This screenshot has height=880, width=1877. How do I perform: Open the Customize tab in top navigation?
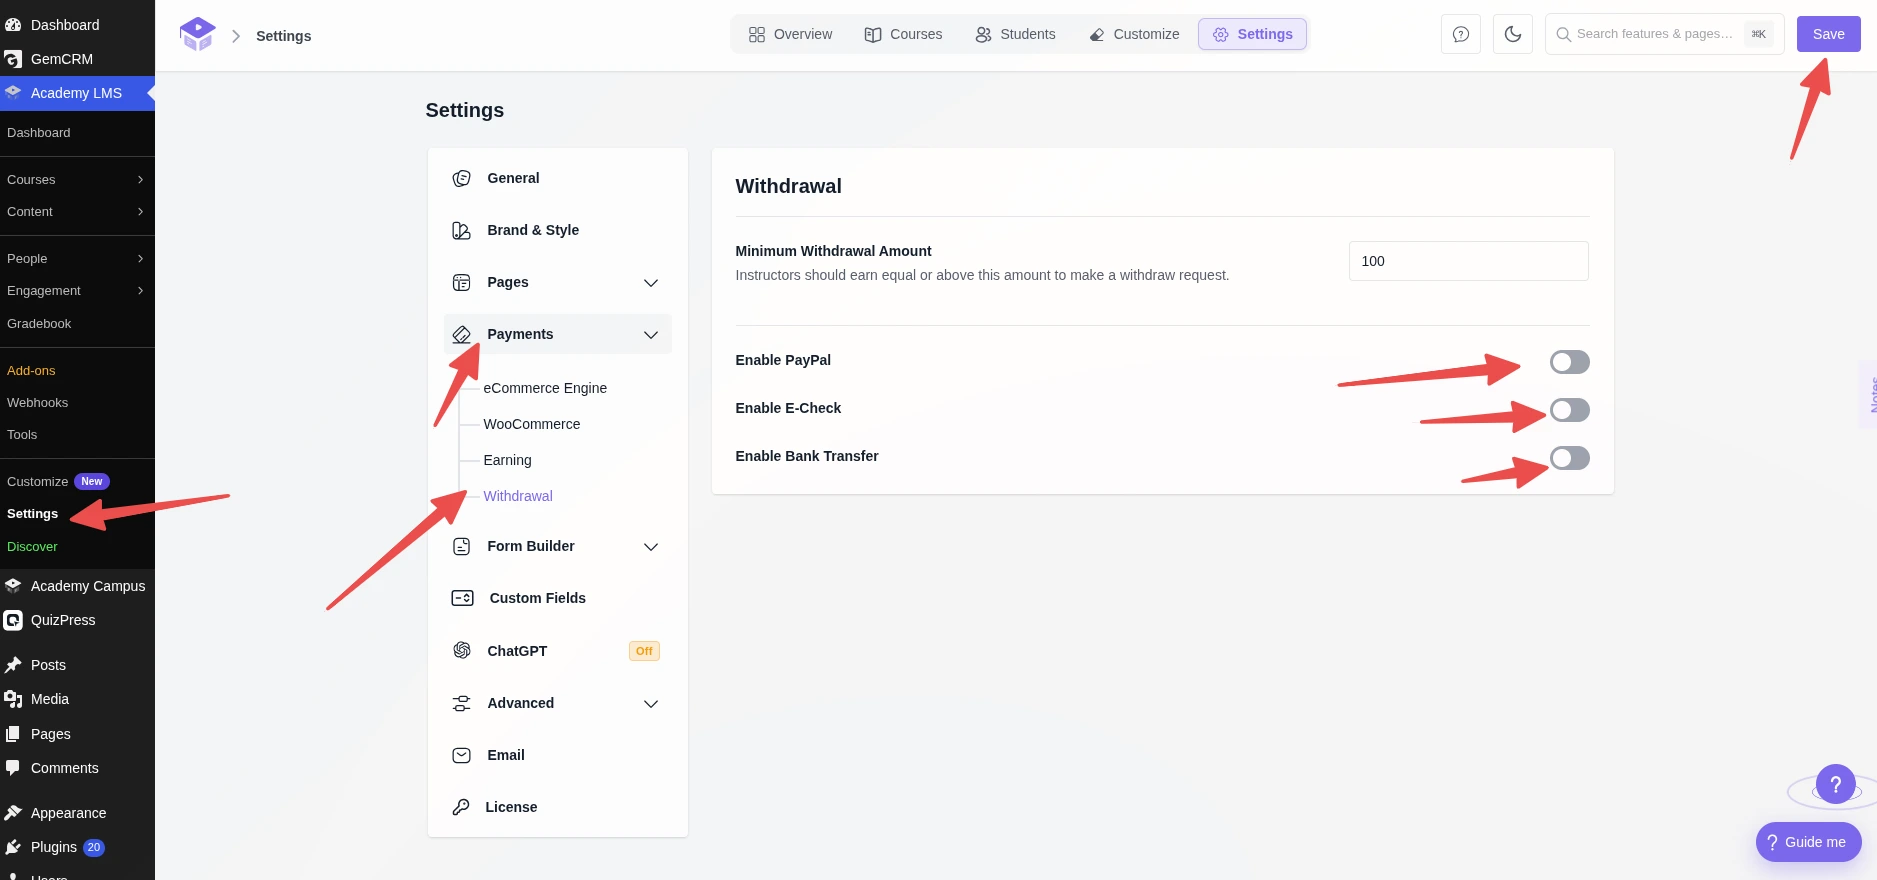(x=1134, y=34)
